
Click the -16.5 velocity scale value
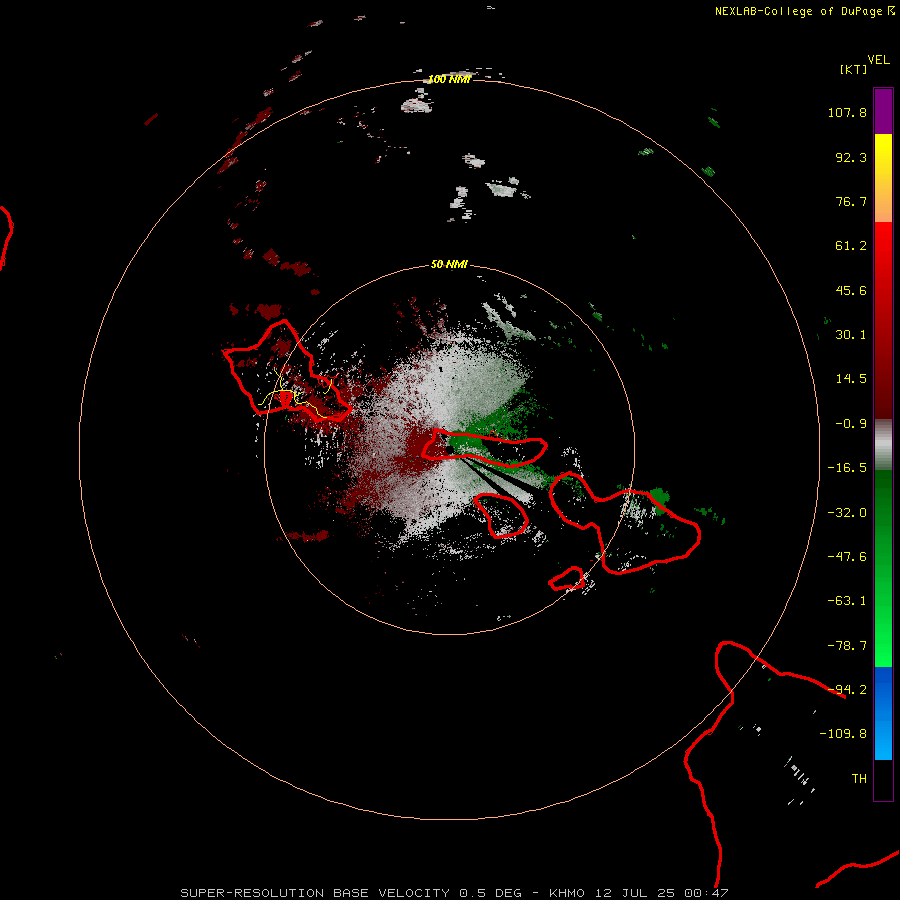(847, 468)
